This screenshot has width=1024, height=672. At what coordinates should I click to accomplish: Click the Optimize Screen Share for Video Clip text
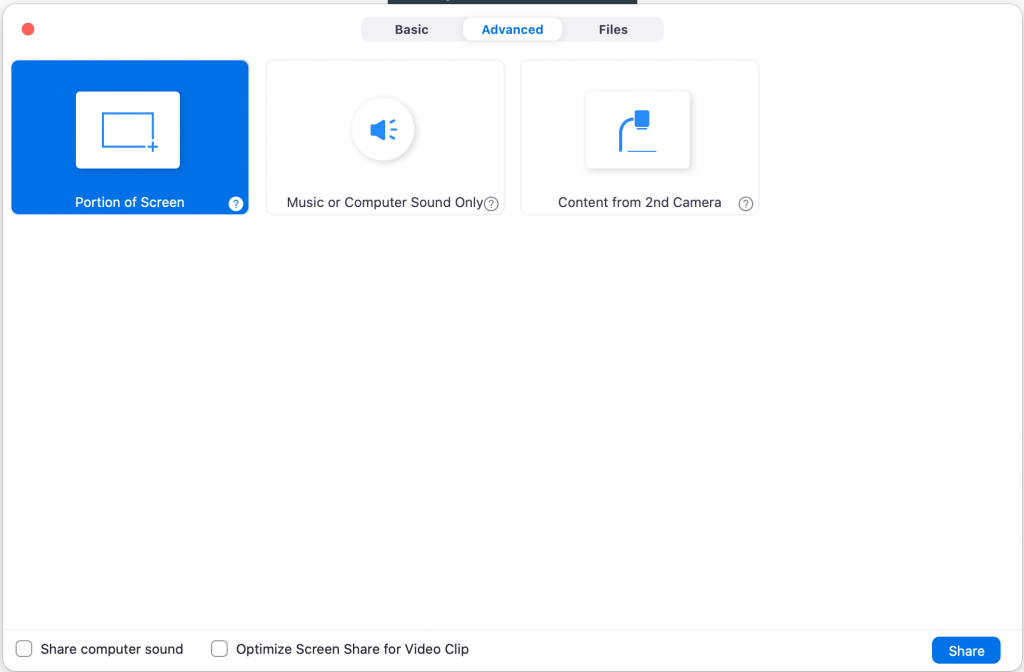click(352, 649)
